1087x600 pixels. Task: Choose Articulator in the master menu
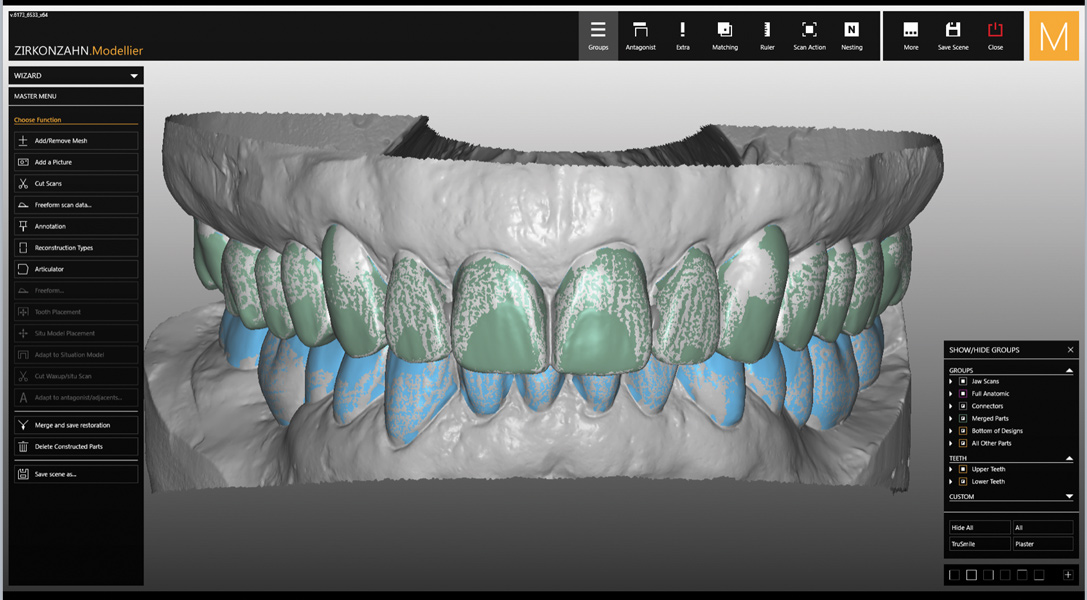tap(76, 269)
